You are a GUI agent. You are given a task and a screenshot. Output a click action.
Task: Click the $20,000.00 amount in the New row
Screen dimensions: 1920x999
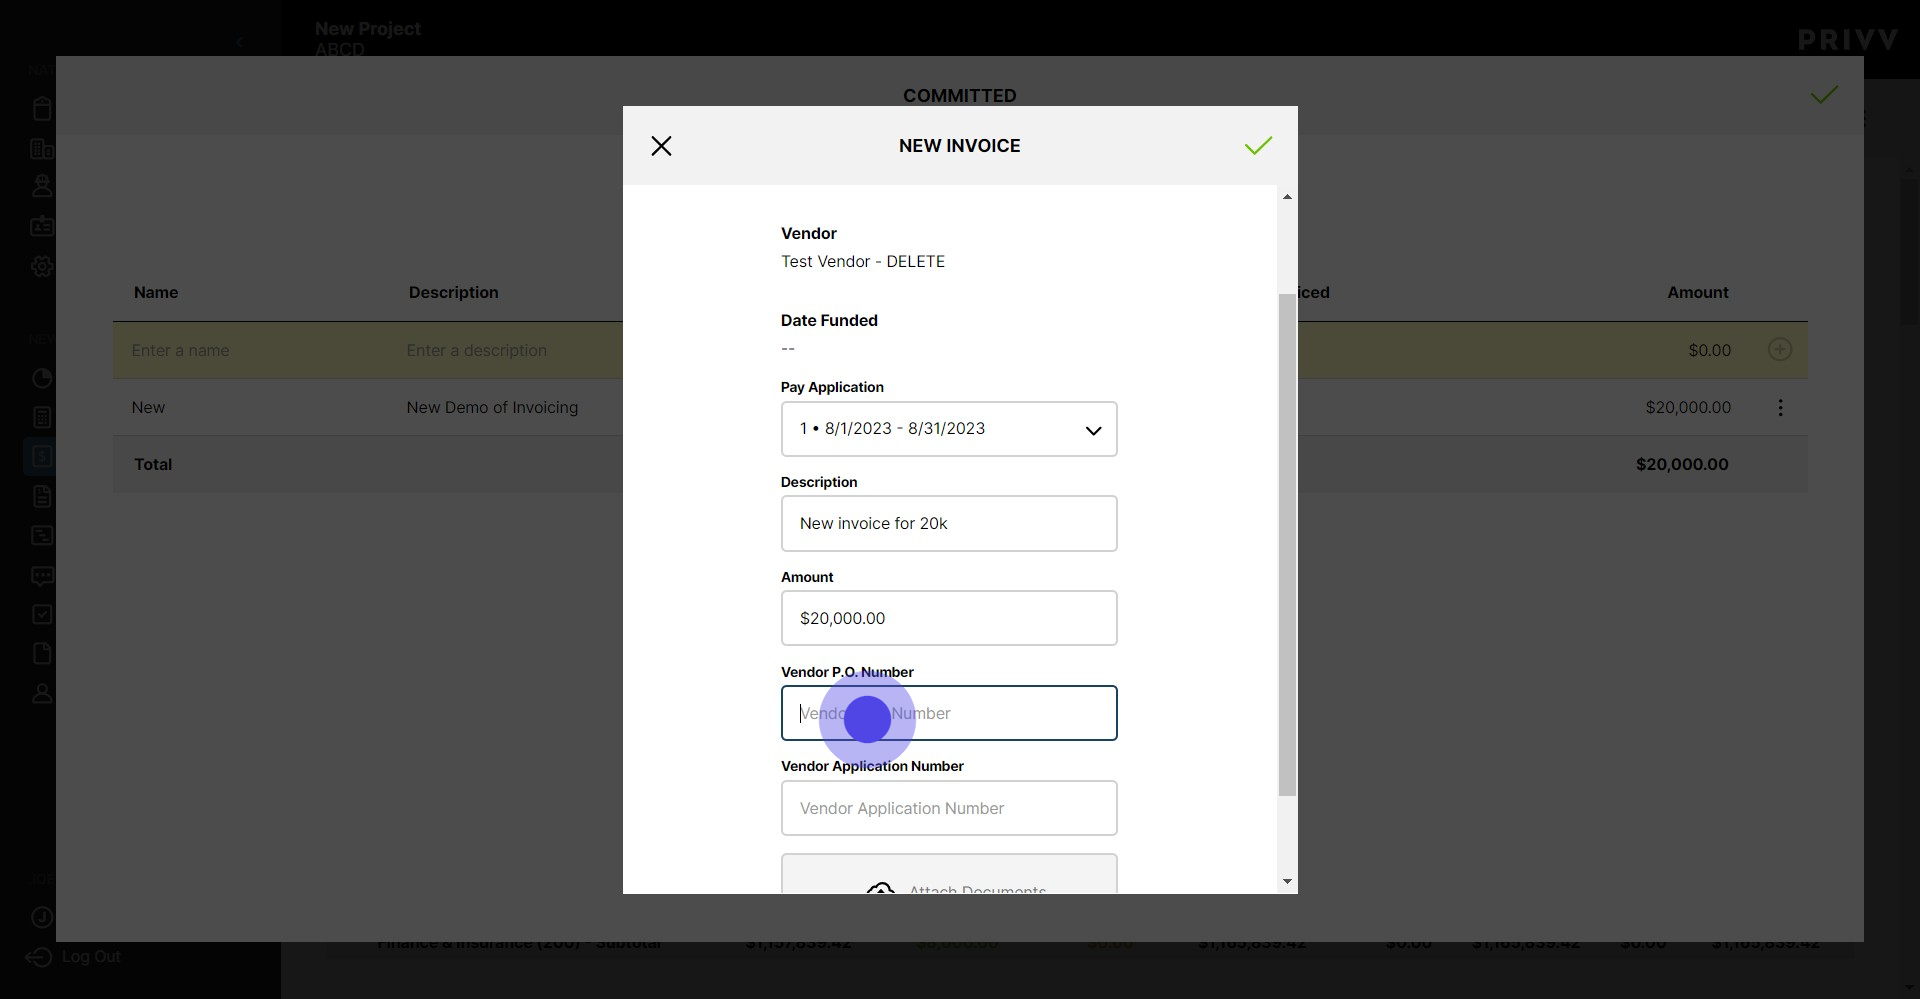click(1688, 408)
